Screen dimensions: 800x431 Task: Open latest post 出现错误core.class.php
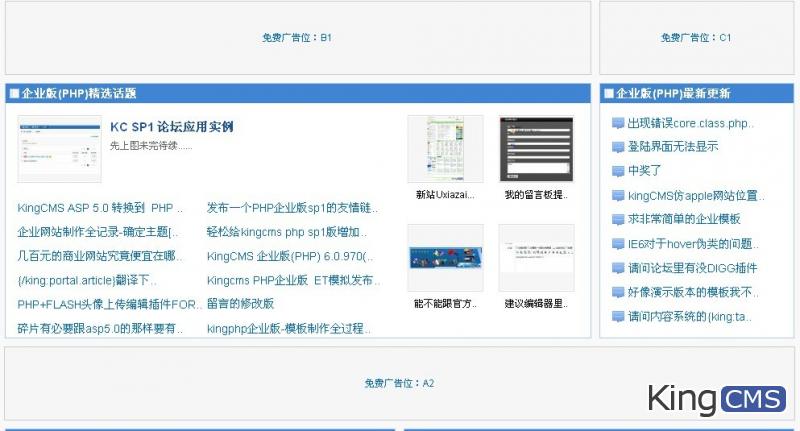click(x=691, y=123)
